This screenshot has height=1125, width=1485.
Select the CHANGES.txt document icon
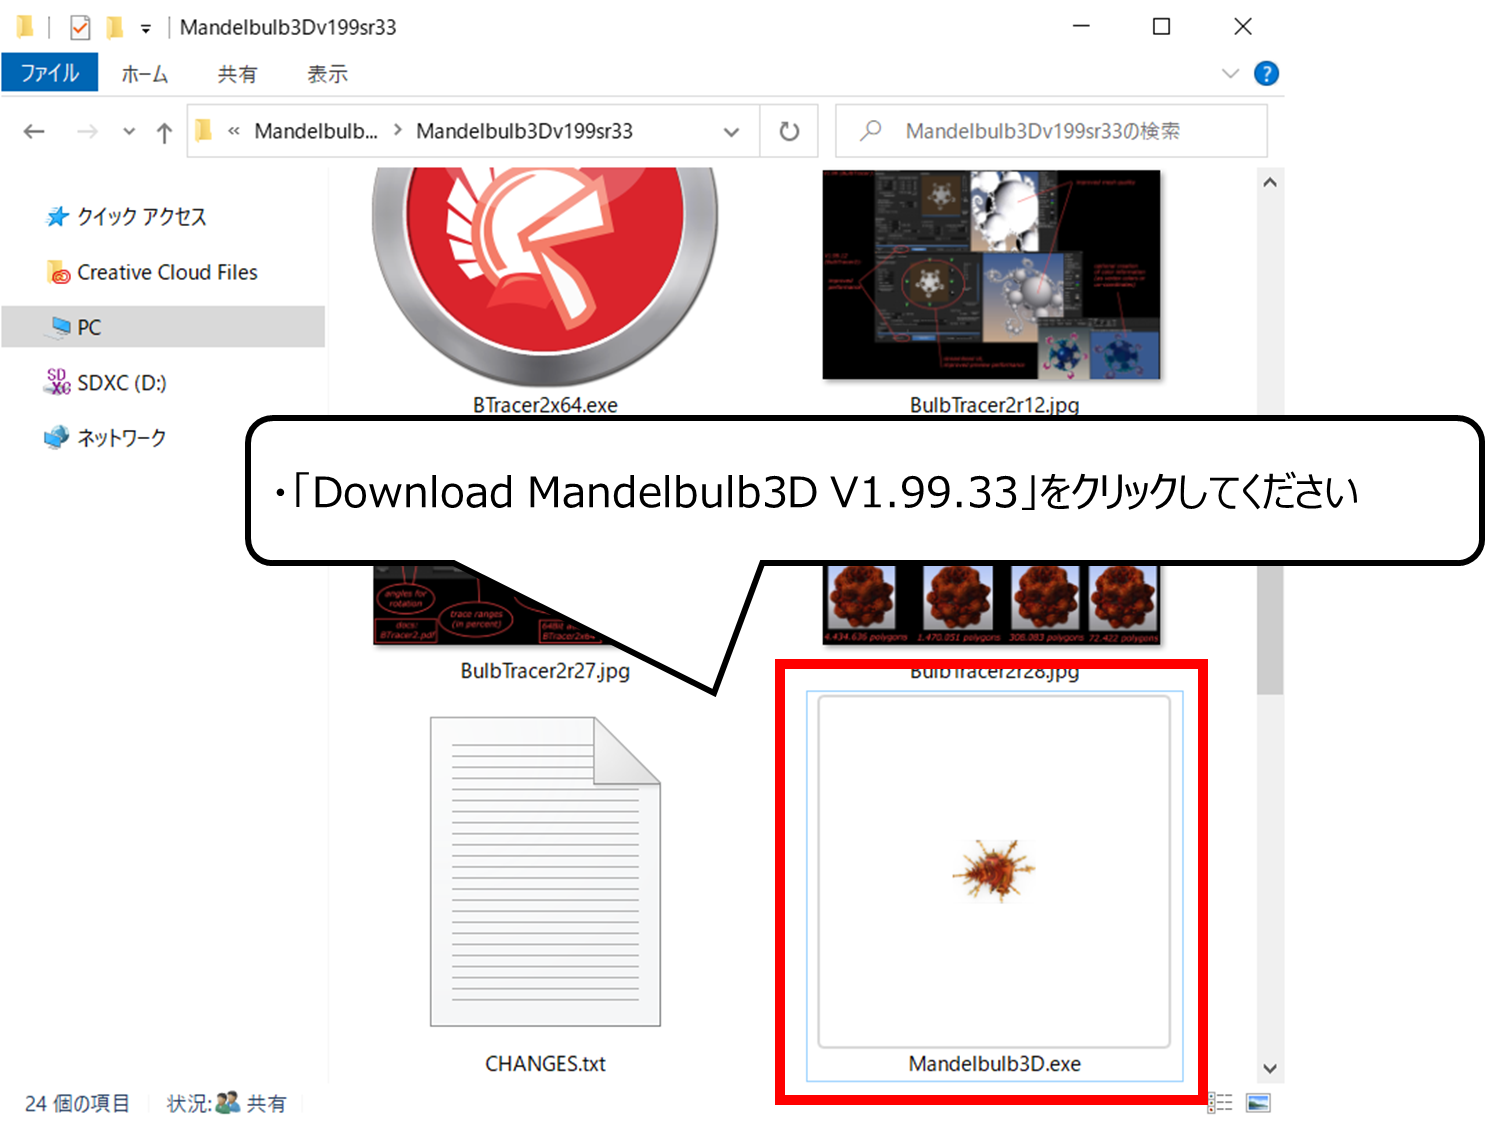click(545, 871)
